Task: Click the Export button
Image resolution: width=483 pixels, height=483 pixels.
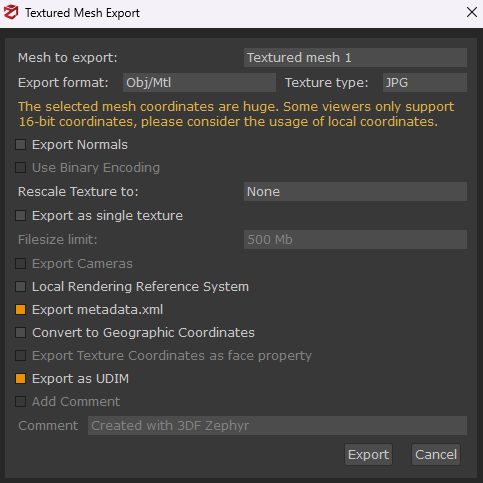Action: click(x=368, y=455)
